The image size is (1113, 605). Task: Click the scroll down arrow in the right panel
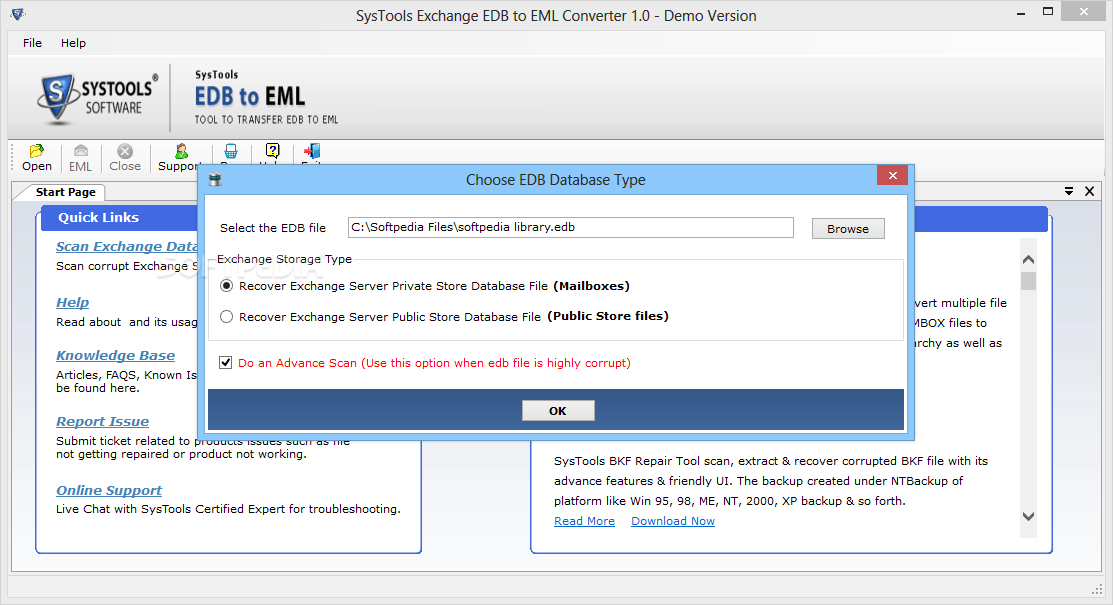coord(1029,516)
